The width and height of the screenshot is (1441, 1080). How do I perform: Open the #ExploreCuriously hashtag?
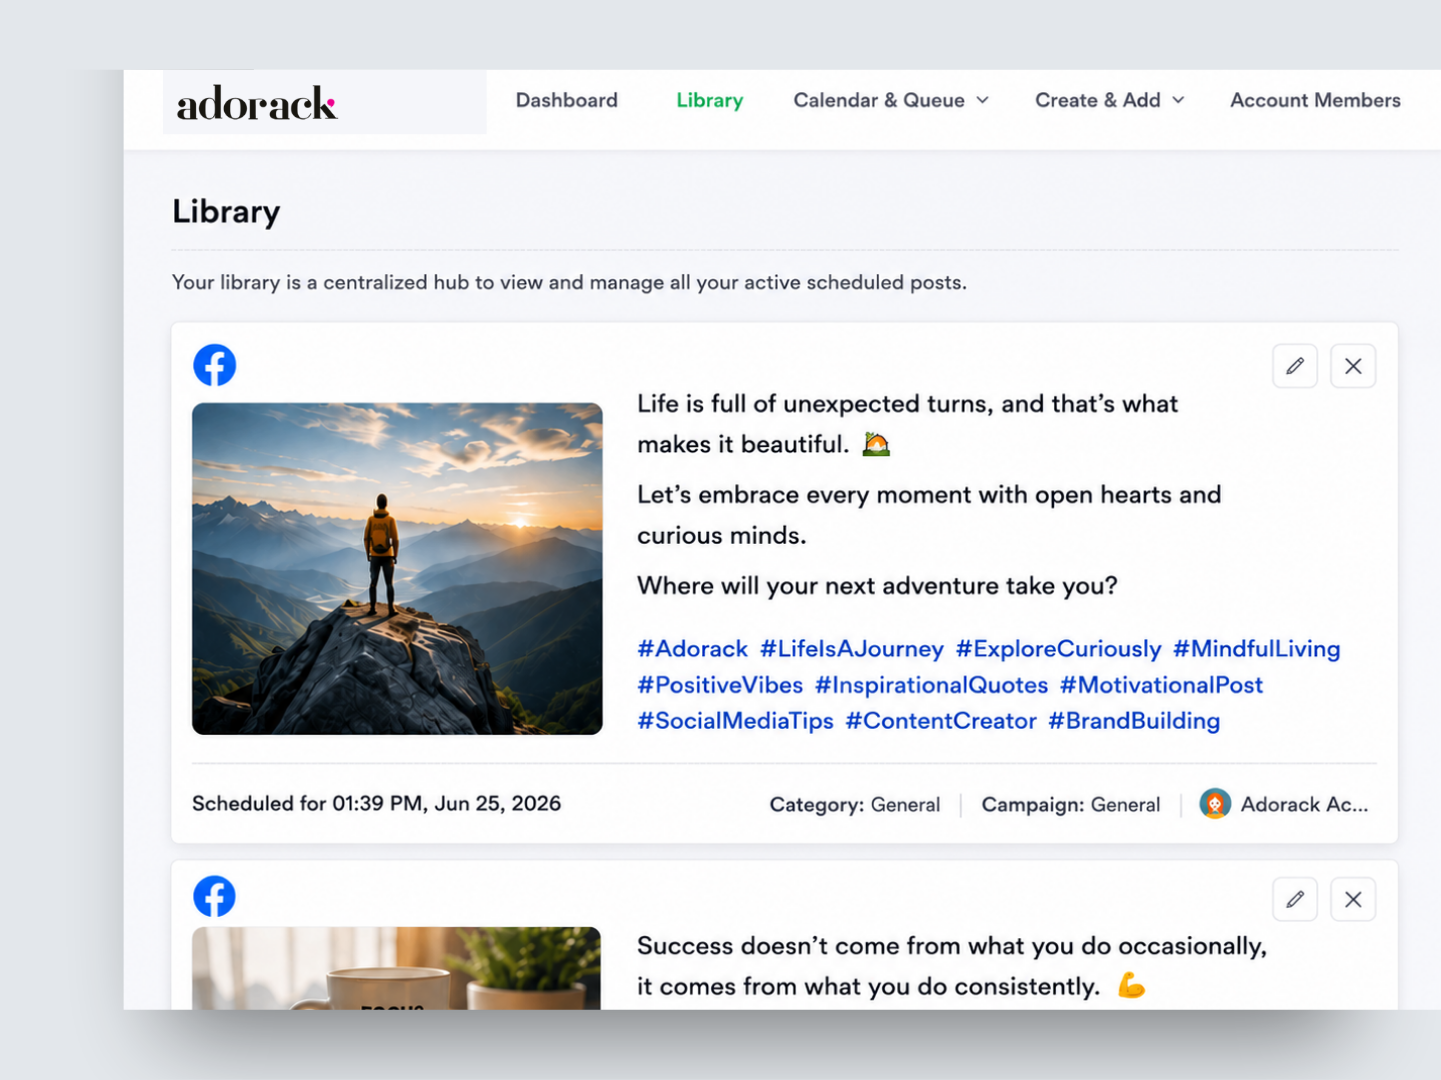pyautogui.click(x=1058, y=649)
